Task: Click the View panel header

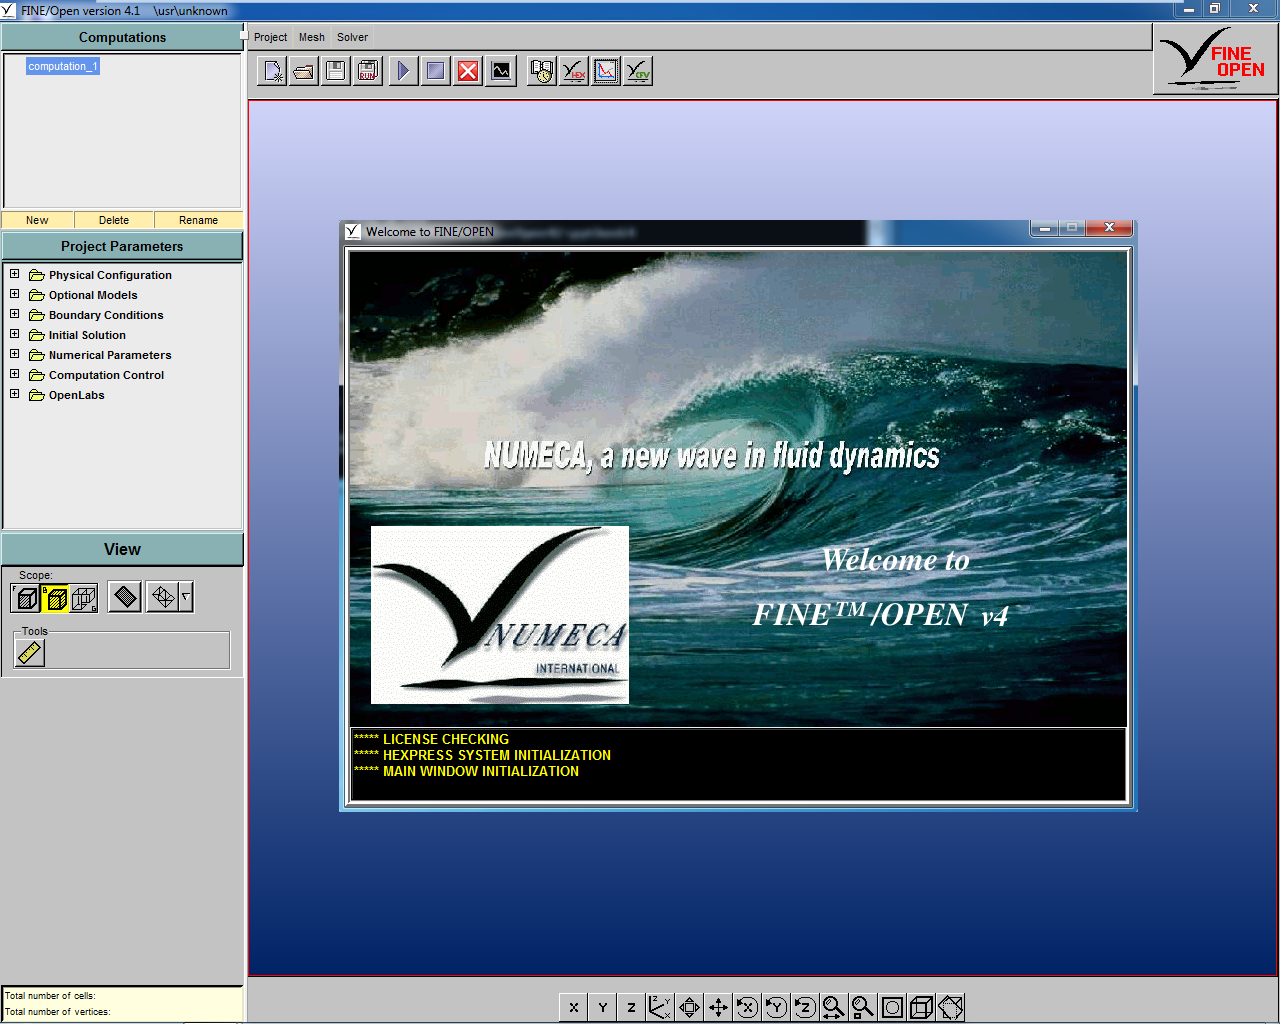Action: coord(122,549)
